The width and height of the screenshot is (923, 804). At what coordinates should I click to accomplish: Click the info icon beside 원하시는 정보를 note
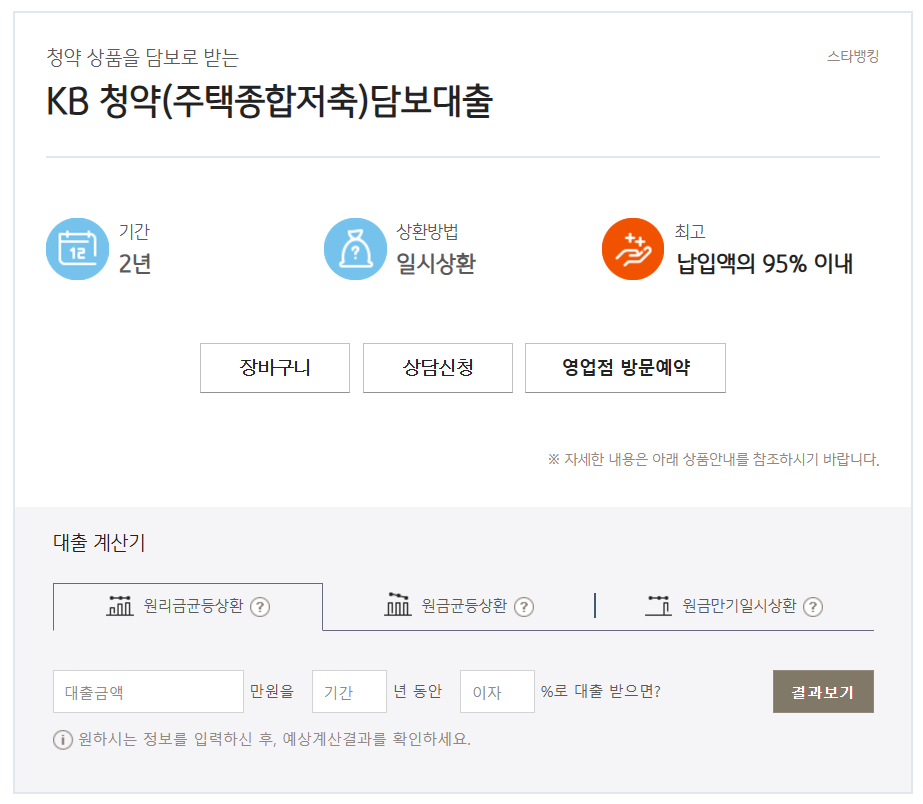(x=63, y=739)
